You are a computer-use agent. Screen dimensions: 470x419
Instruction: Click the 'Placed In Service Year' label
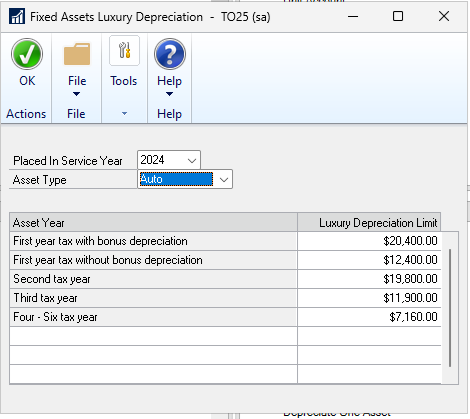[68, 161]
